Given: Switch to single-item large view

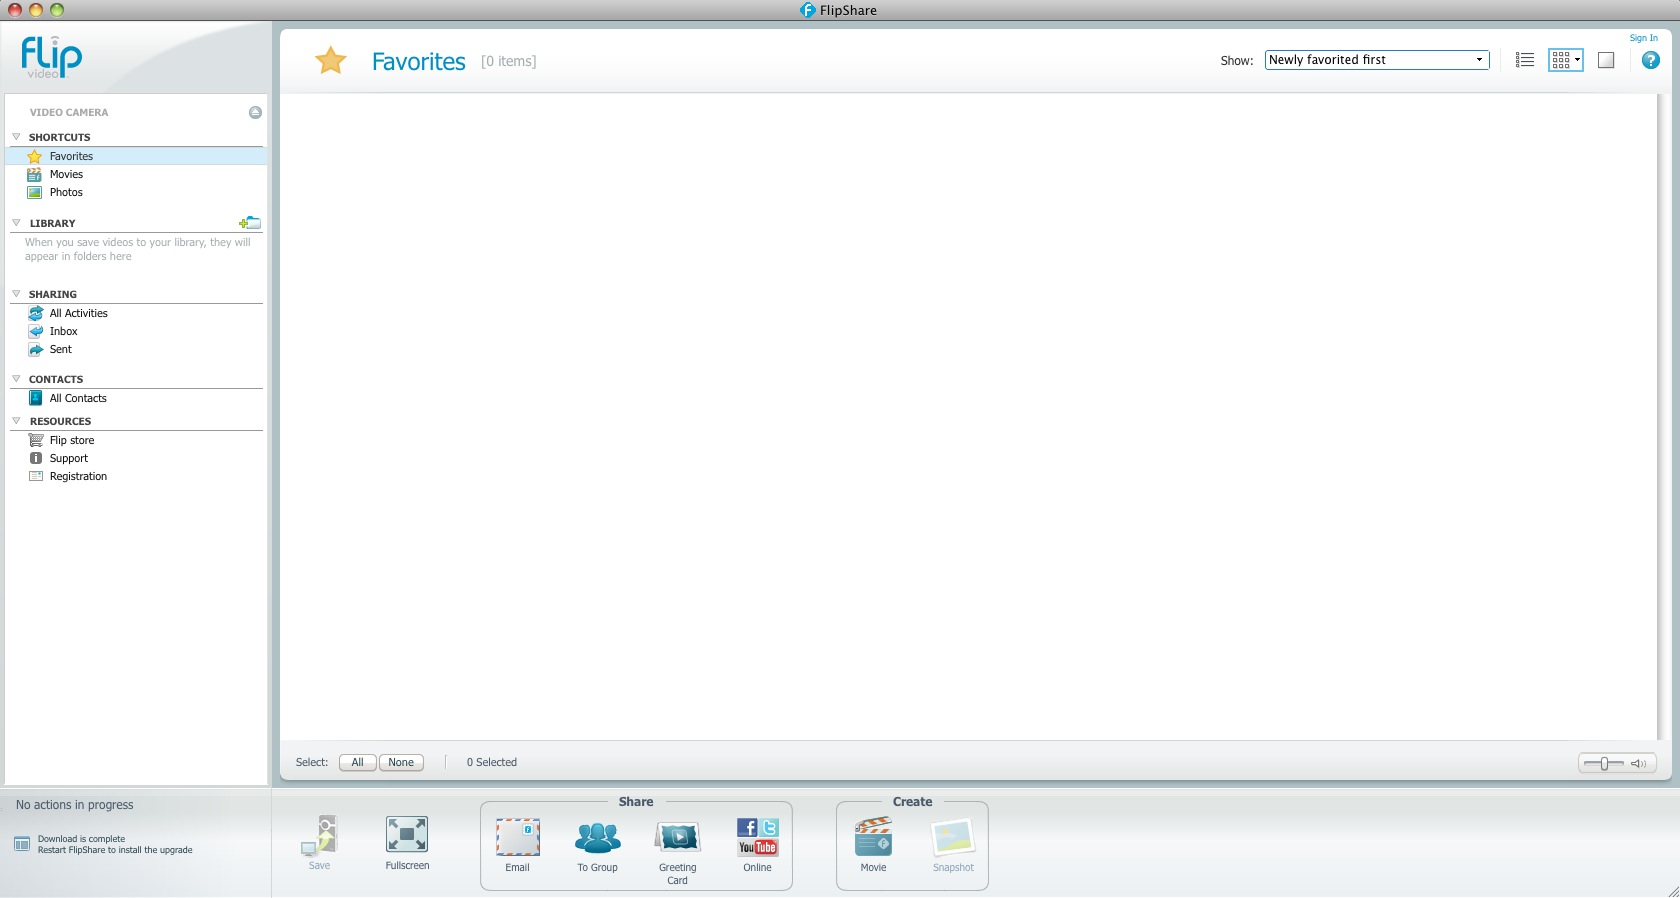Looking at the screenshot, I should pyautogui.click(x=1606, y=60).
